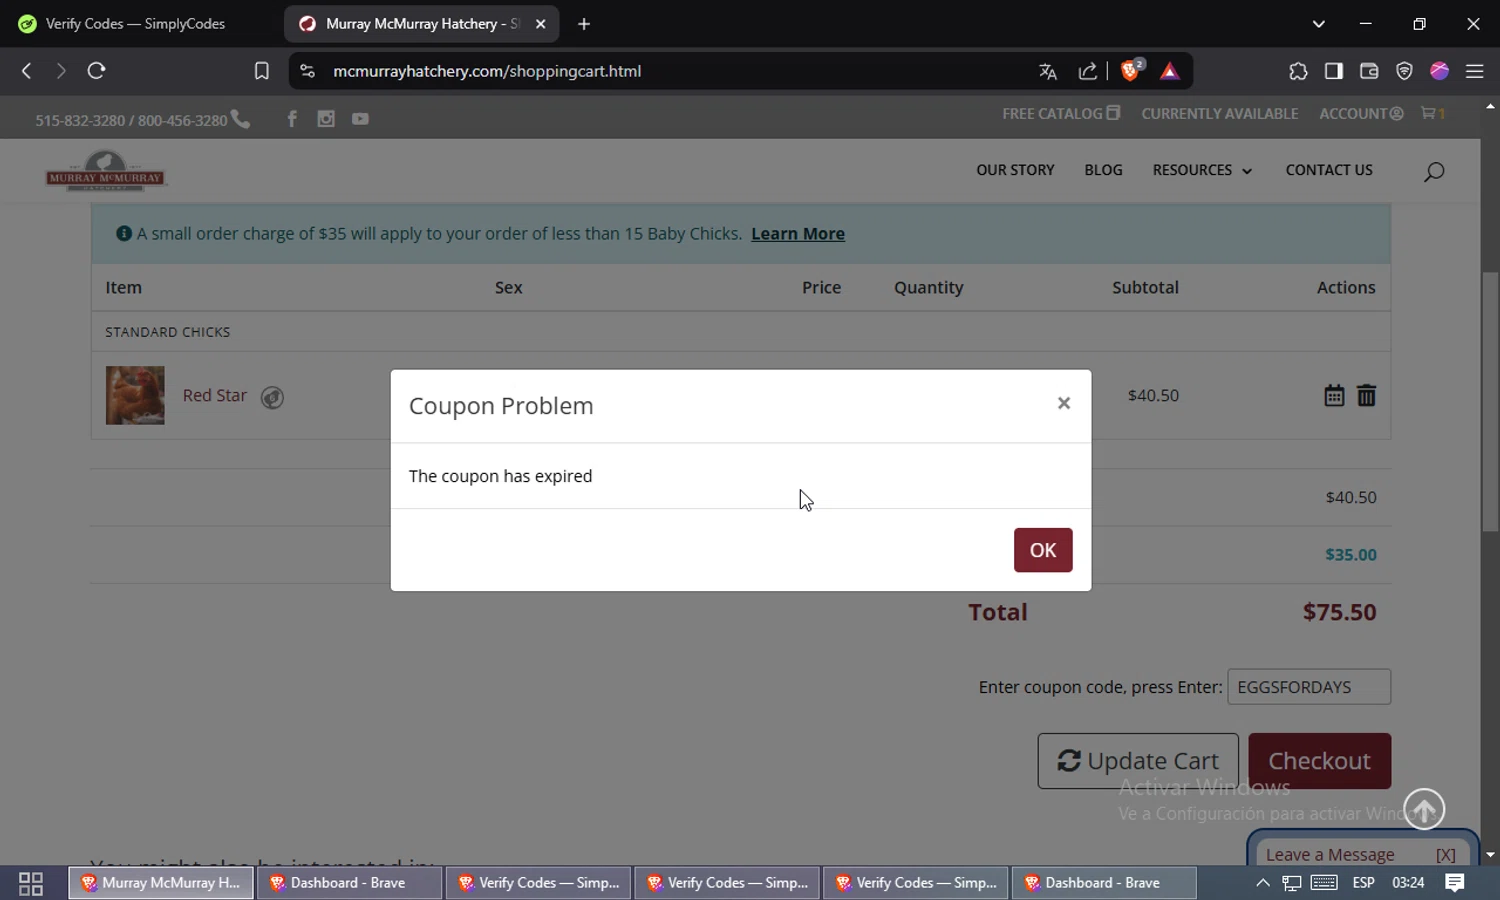Click the coupon code field with EGGSFORDAYS
1500x900 pixels.
pos(1309,687)
